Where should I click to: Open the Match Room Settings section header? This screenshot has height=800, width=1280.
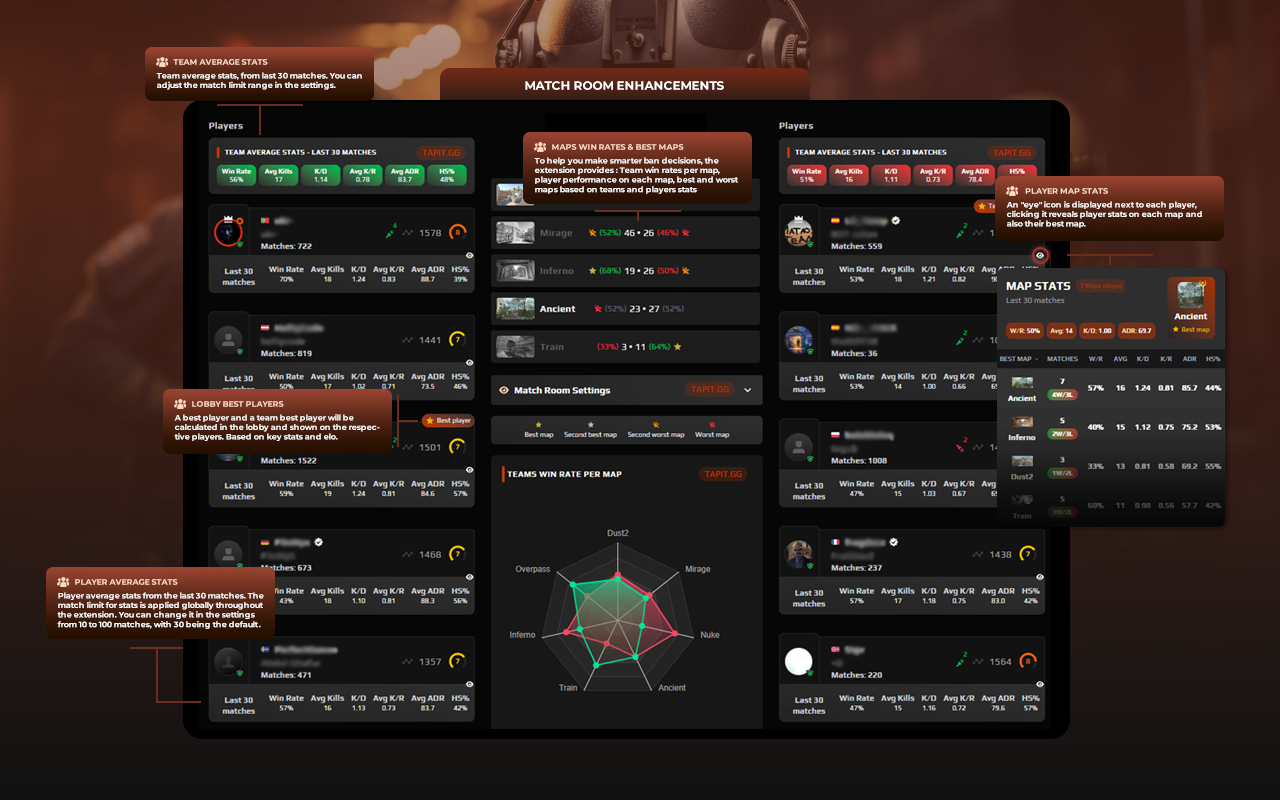(x=626, y=390)
